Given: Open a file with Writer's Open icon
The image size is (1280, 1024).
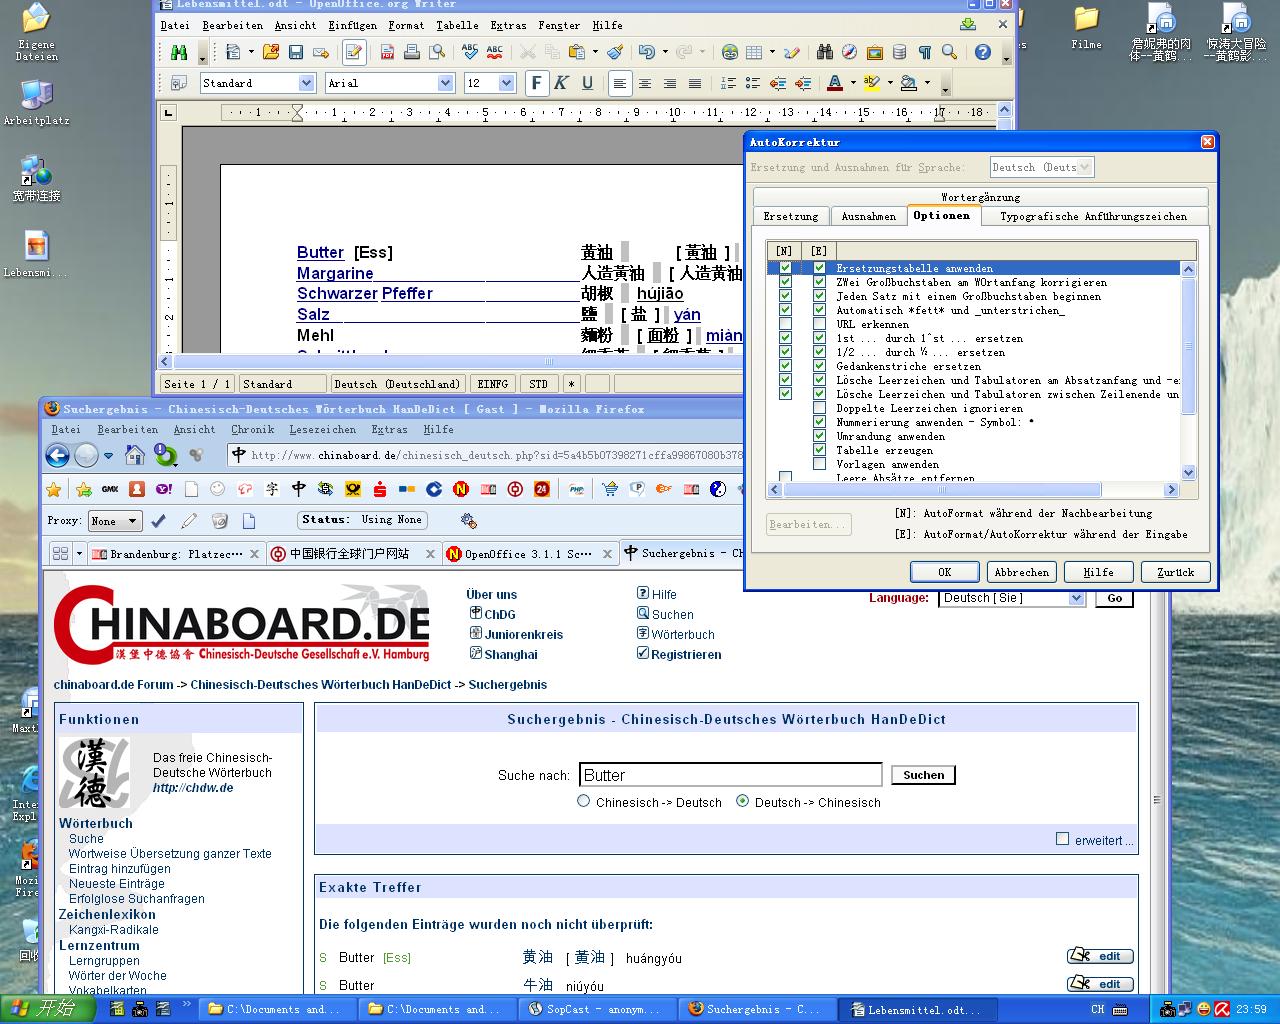Looking at the screenshot, I should pyautogui.click(x=271, y=52).
